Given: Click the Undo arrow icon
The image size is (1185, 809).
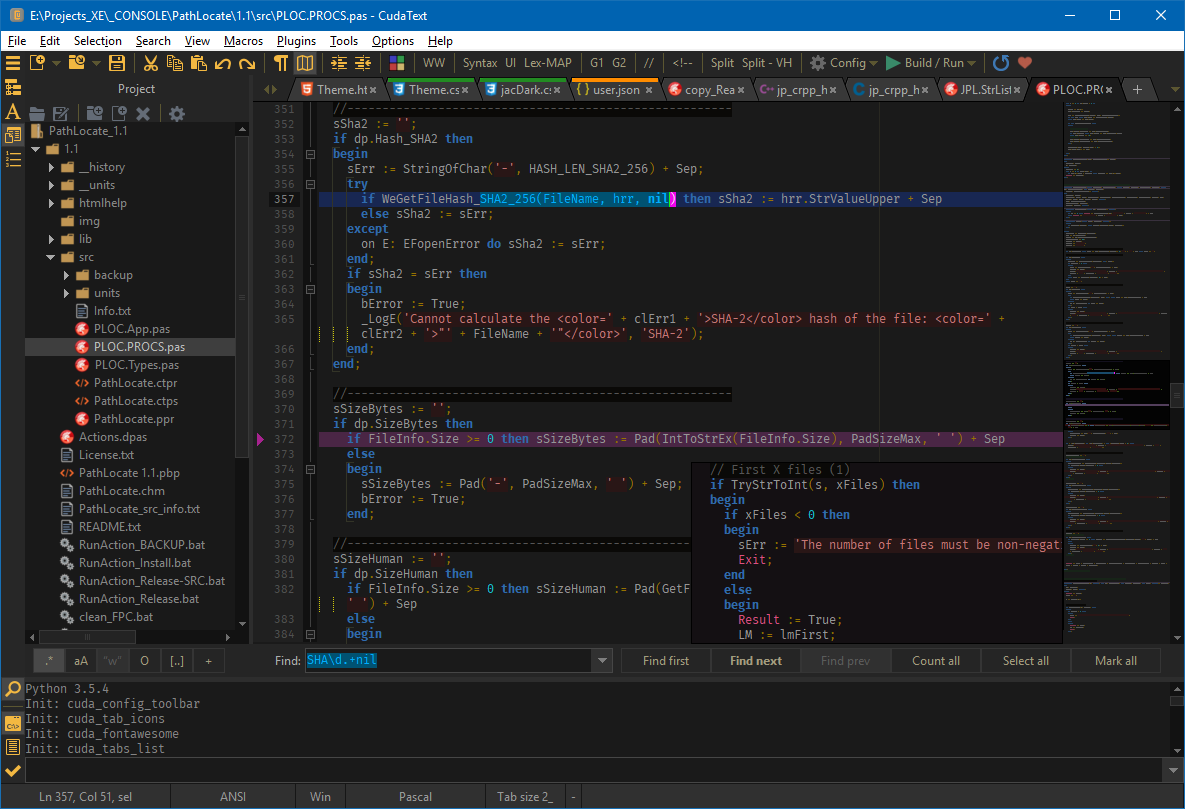Looking at the screenshot, I should pyautogui.click(x=222, y=63).
